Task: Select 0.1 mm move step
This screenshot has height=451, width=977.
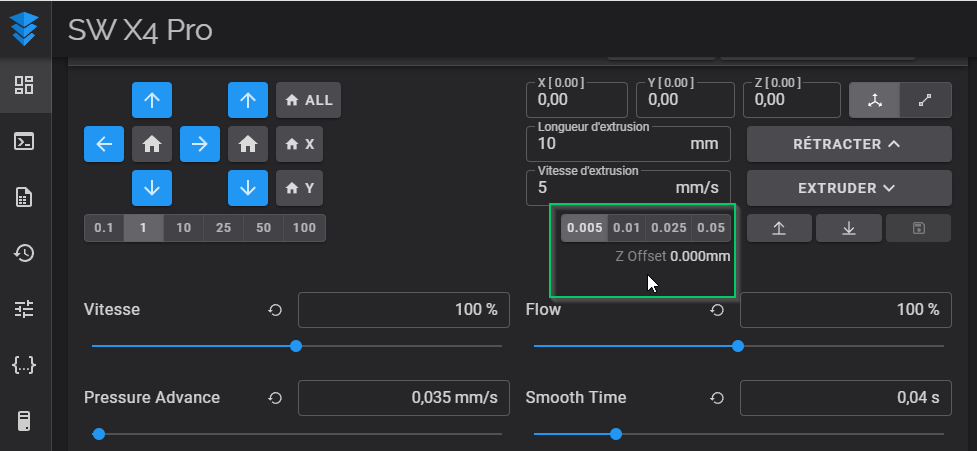Action: (x=104, y=228)
